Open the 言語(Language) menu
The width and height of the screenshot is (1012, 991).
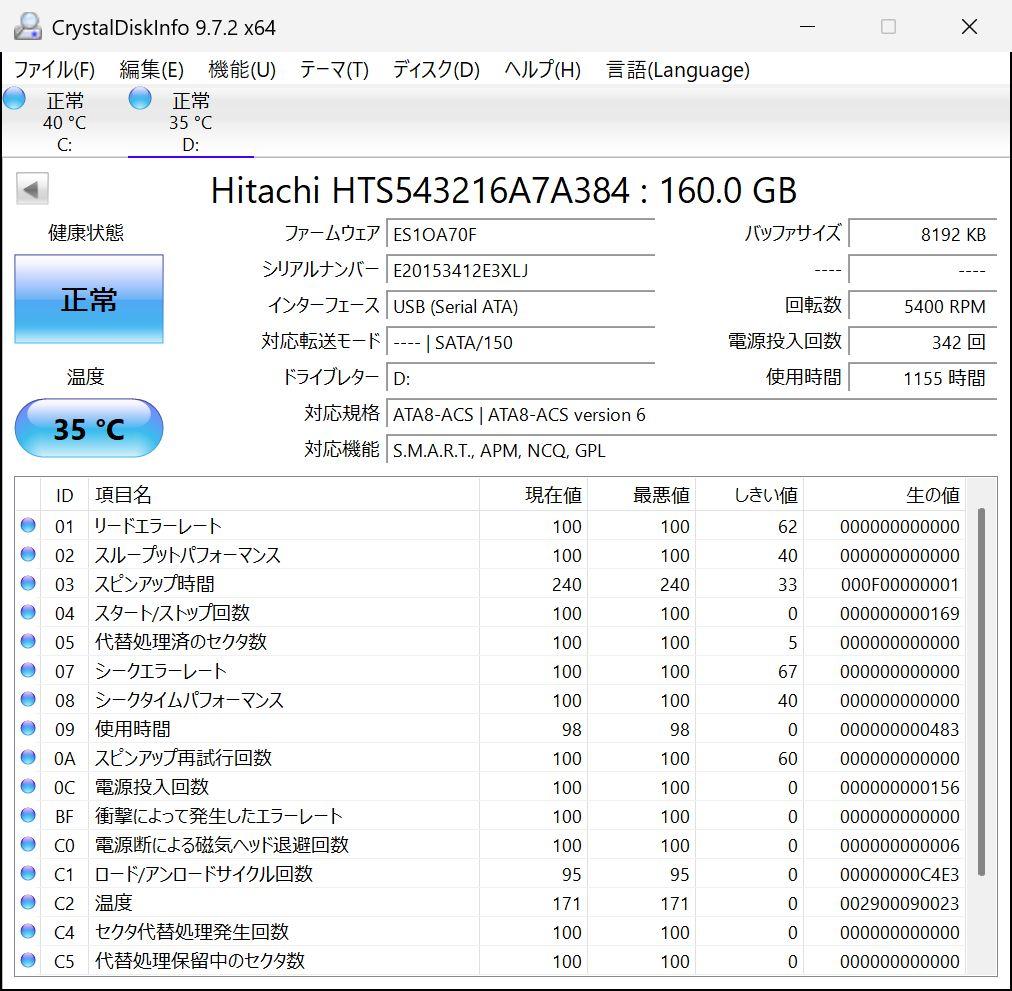(678, 70)
